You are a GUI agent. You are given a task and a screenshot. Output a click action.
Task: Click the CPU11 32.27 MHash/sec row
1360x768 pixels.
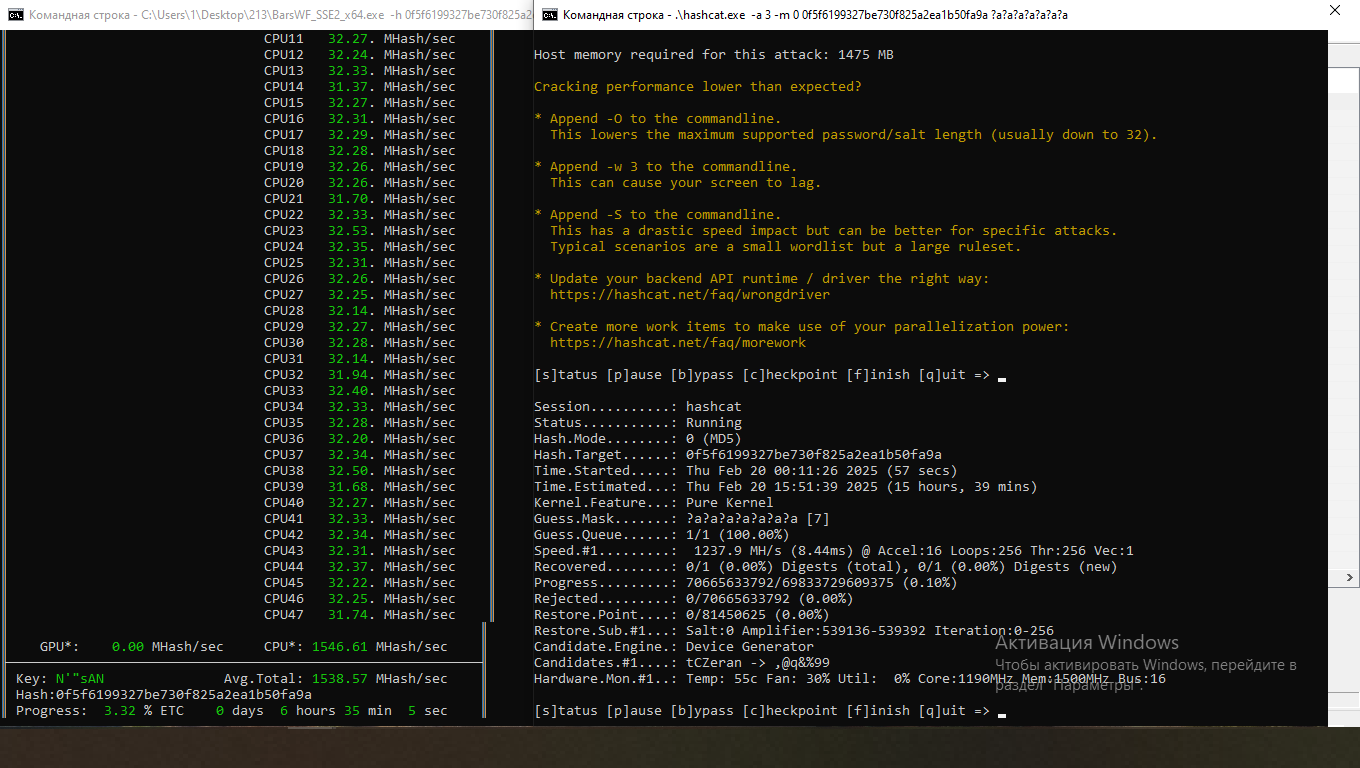pyautogui.click(x=360, y=39)
